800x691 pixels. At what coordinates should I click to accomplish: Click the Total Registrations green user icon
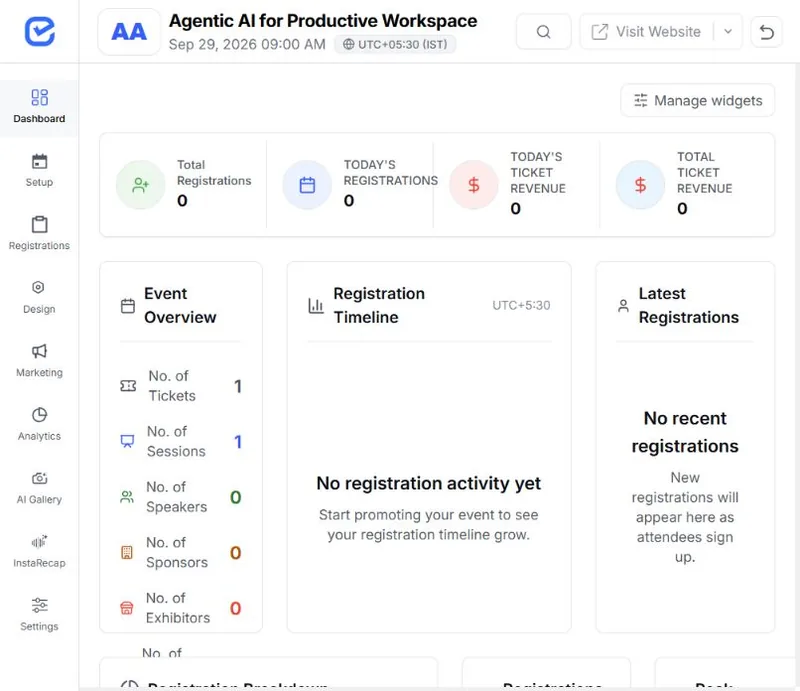(x=140, y=185)
